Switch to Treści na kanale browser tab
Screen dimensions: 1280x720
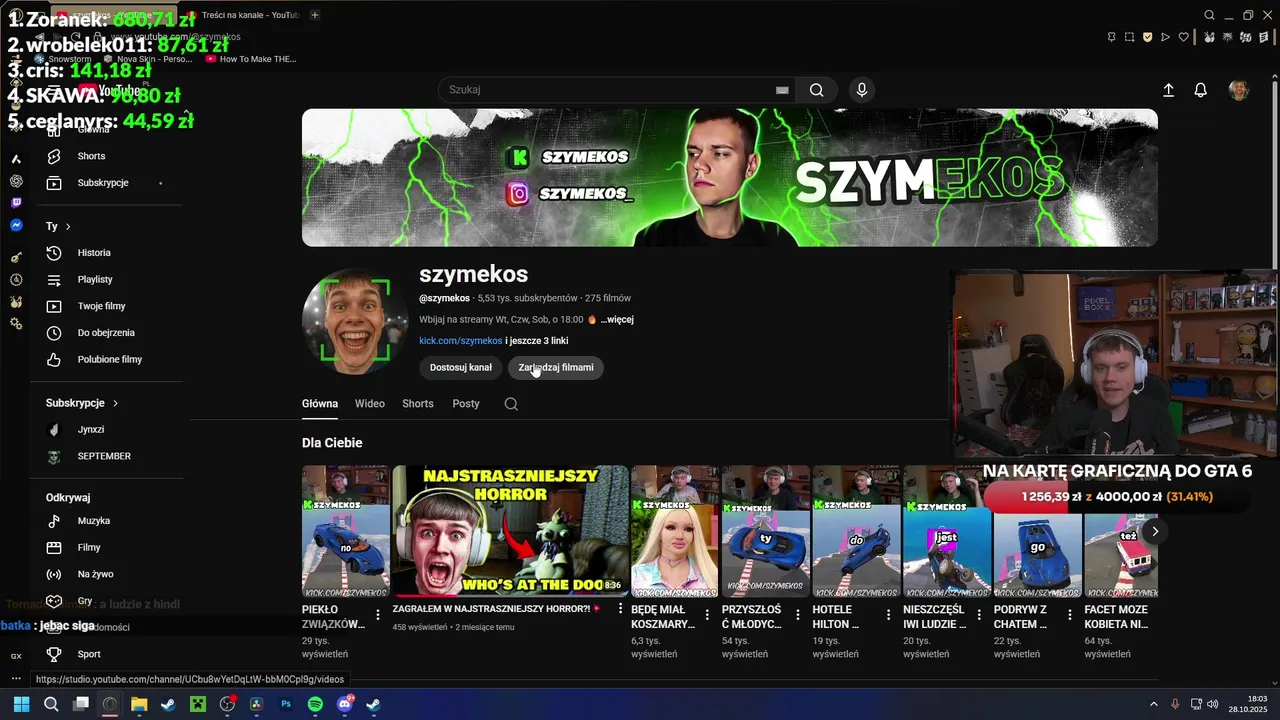243,15
